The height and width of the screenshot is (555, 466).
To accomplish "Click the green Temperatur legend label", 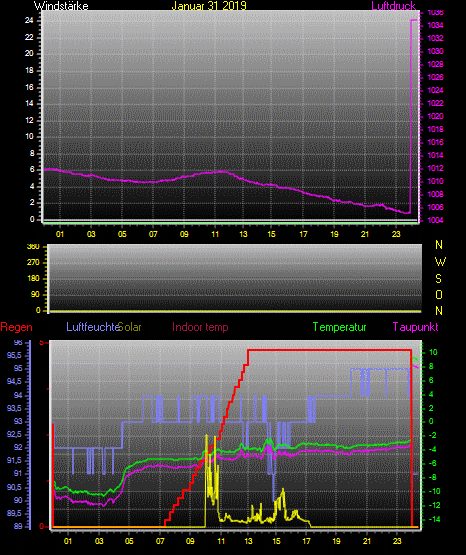I will click(x=339, y=327).
